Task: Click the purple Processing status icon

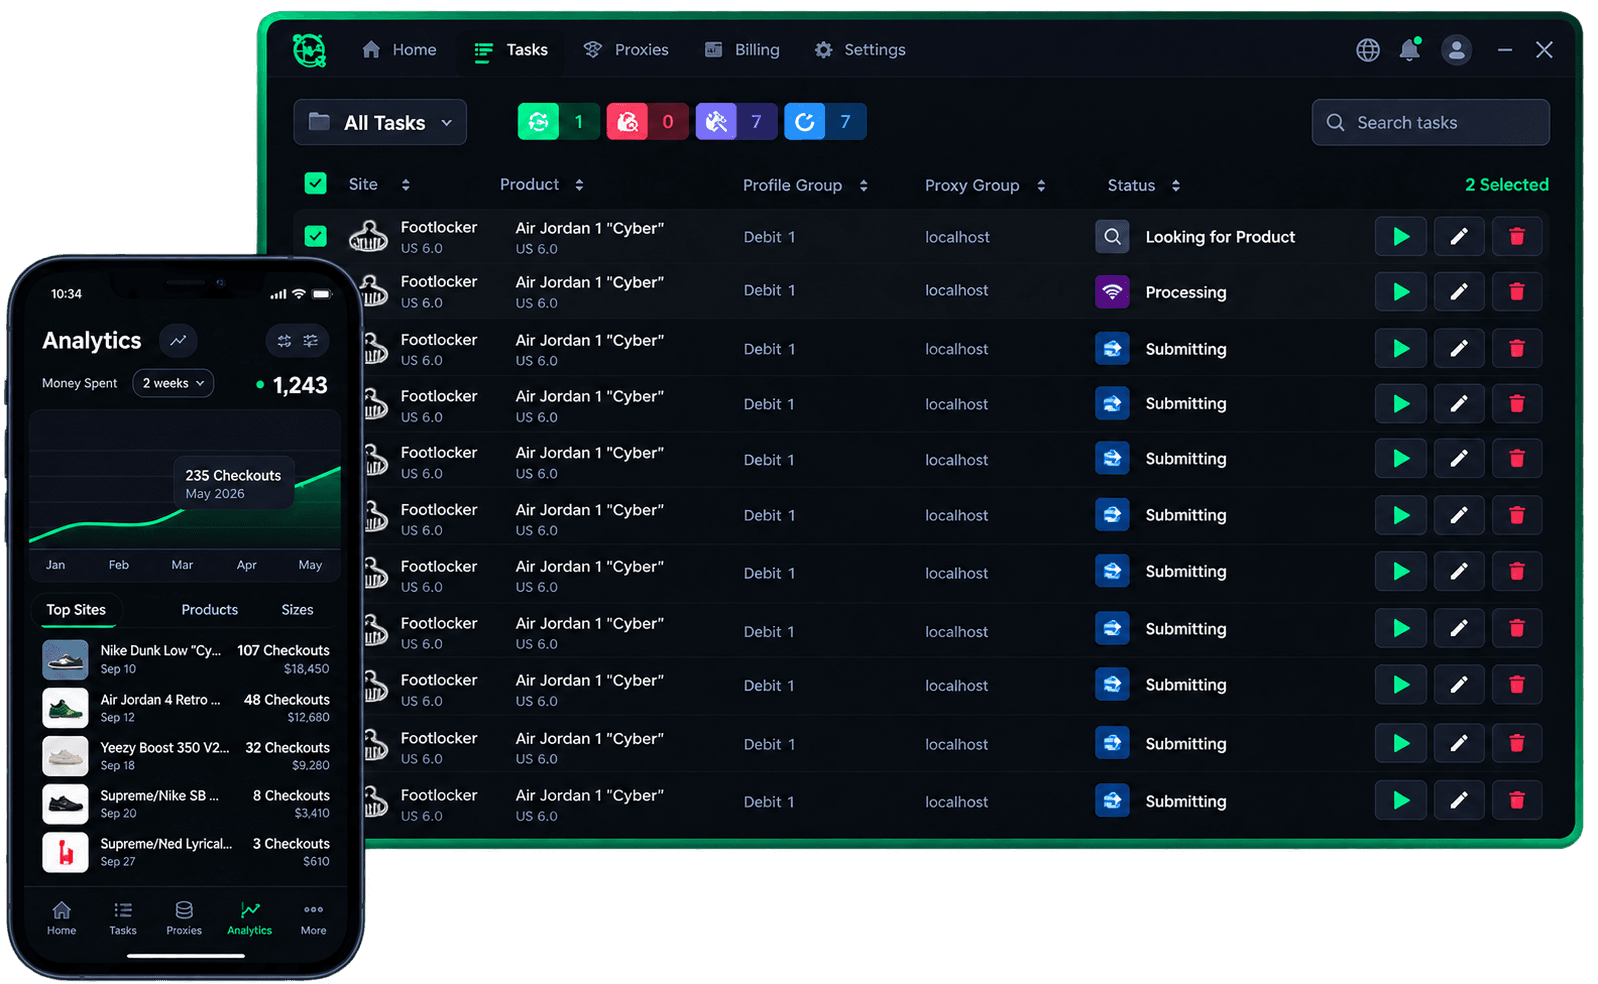Action: tap(1112, 292)
